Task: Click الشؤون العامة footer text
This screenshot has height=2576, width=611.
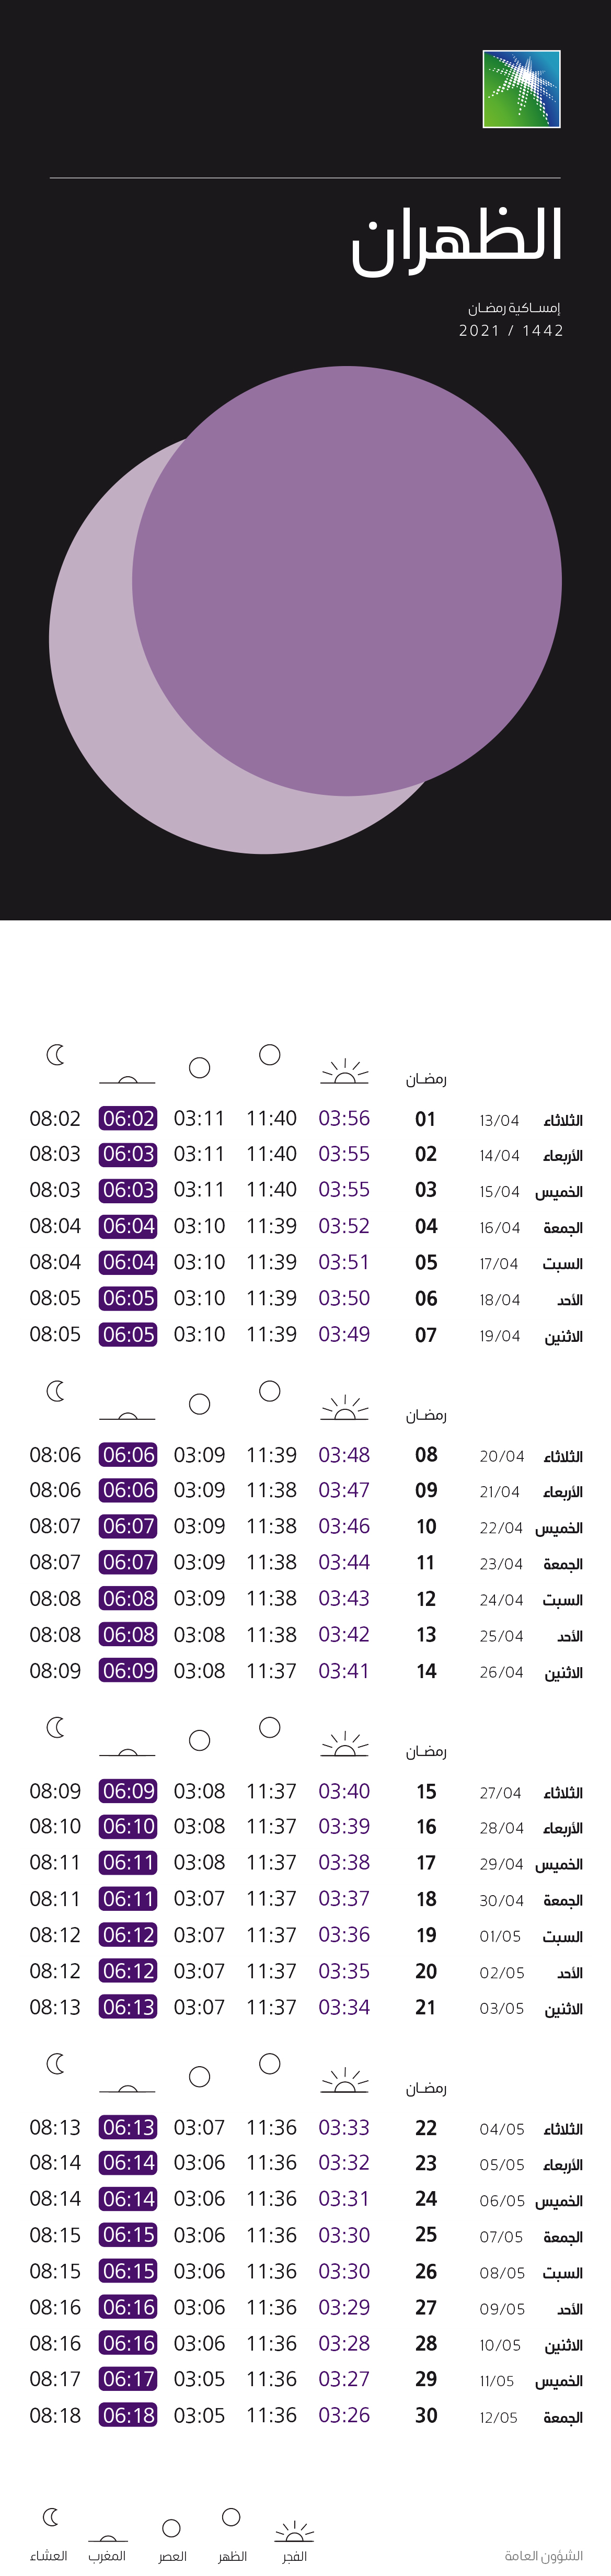Action: 543,2556
